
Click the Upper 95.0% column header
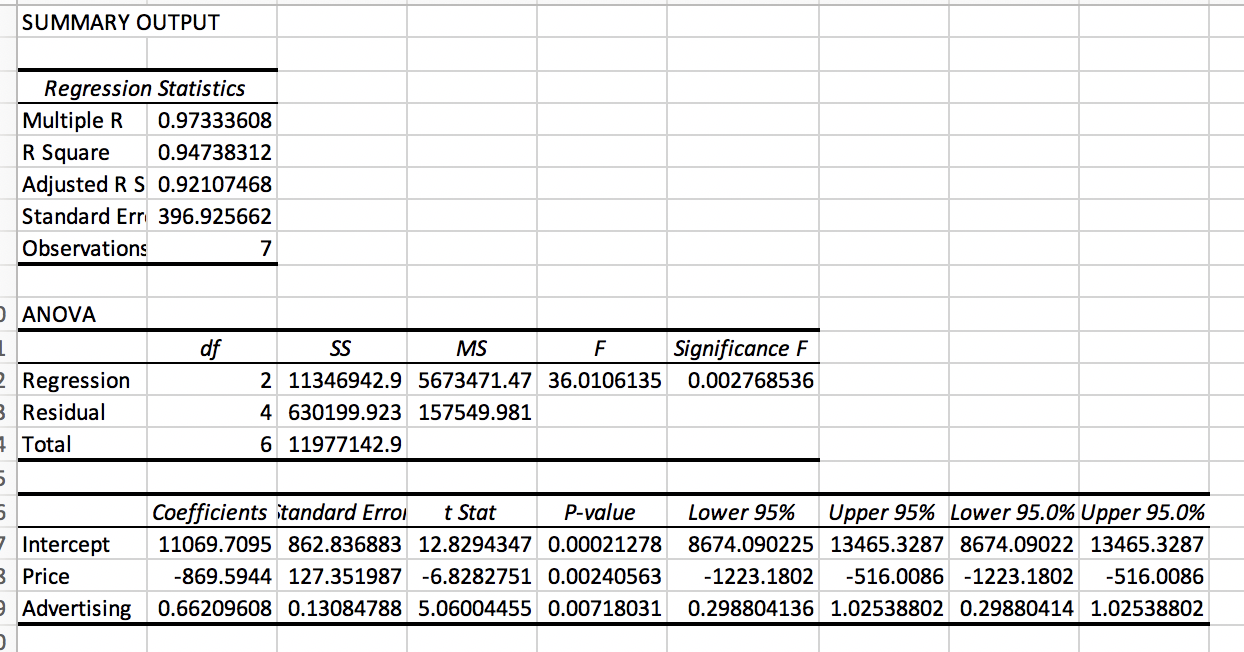[1144, 513]
